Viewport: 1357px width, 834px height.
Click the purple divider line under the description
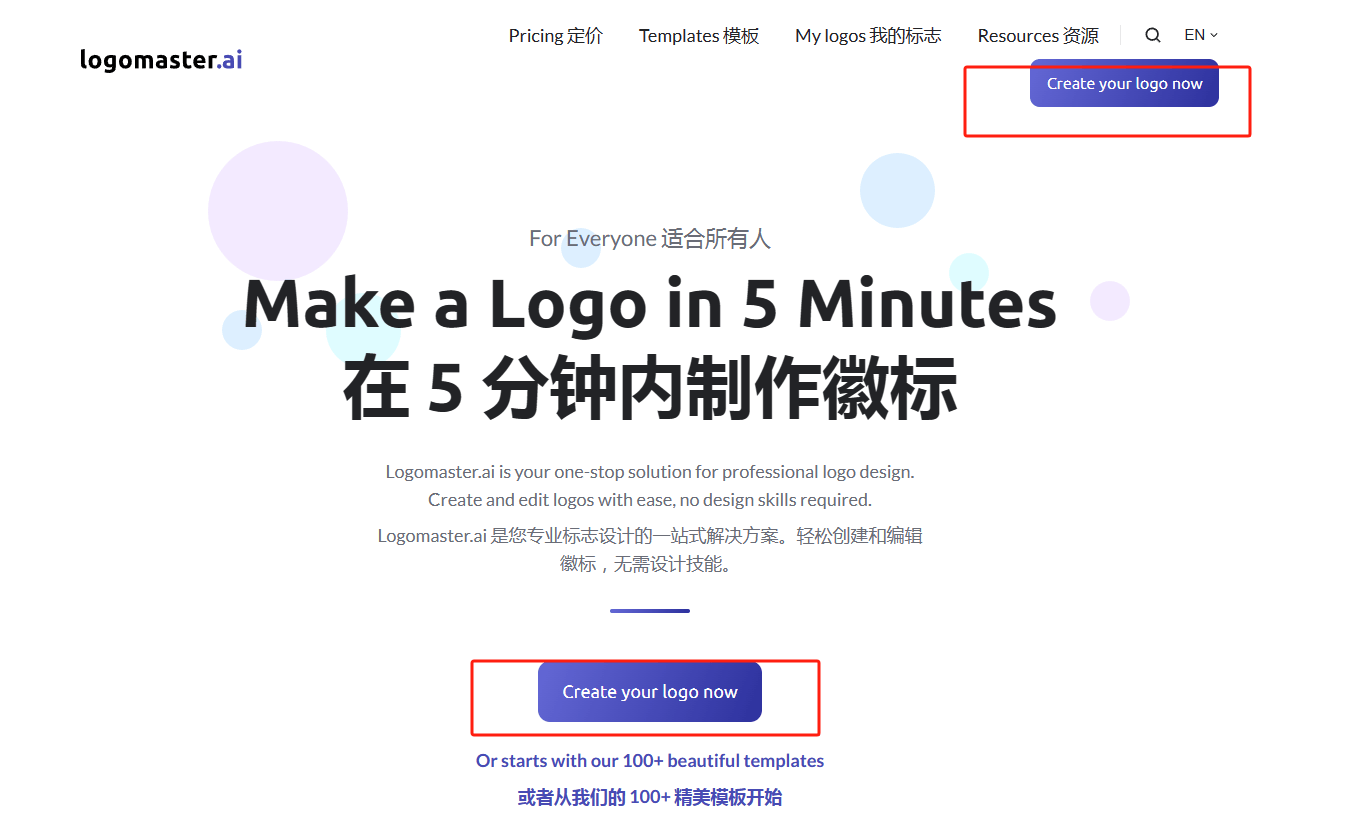click(x=649, y=609)
